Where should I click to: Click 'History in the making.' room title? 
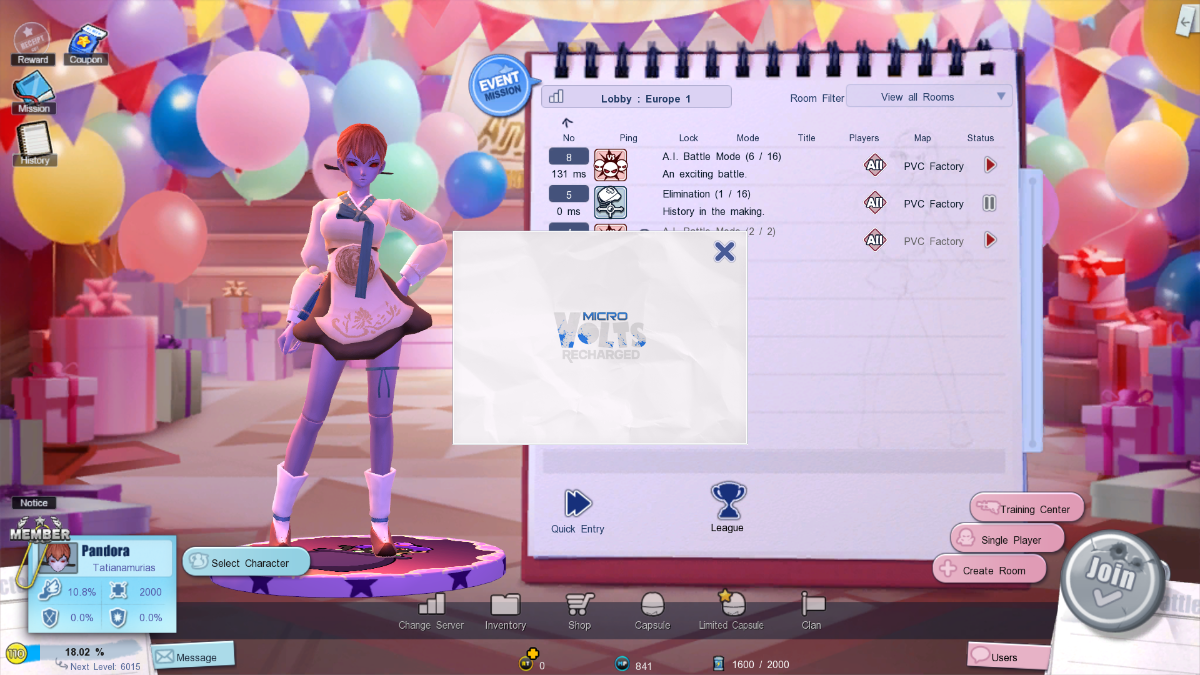(x=713, y=211)
